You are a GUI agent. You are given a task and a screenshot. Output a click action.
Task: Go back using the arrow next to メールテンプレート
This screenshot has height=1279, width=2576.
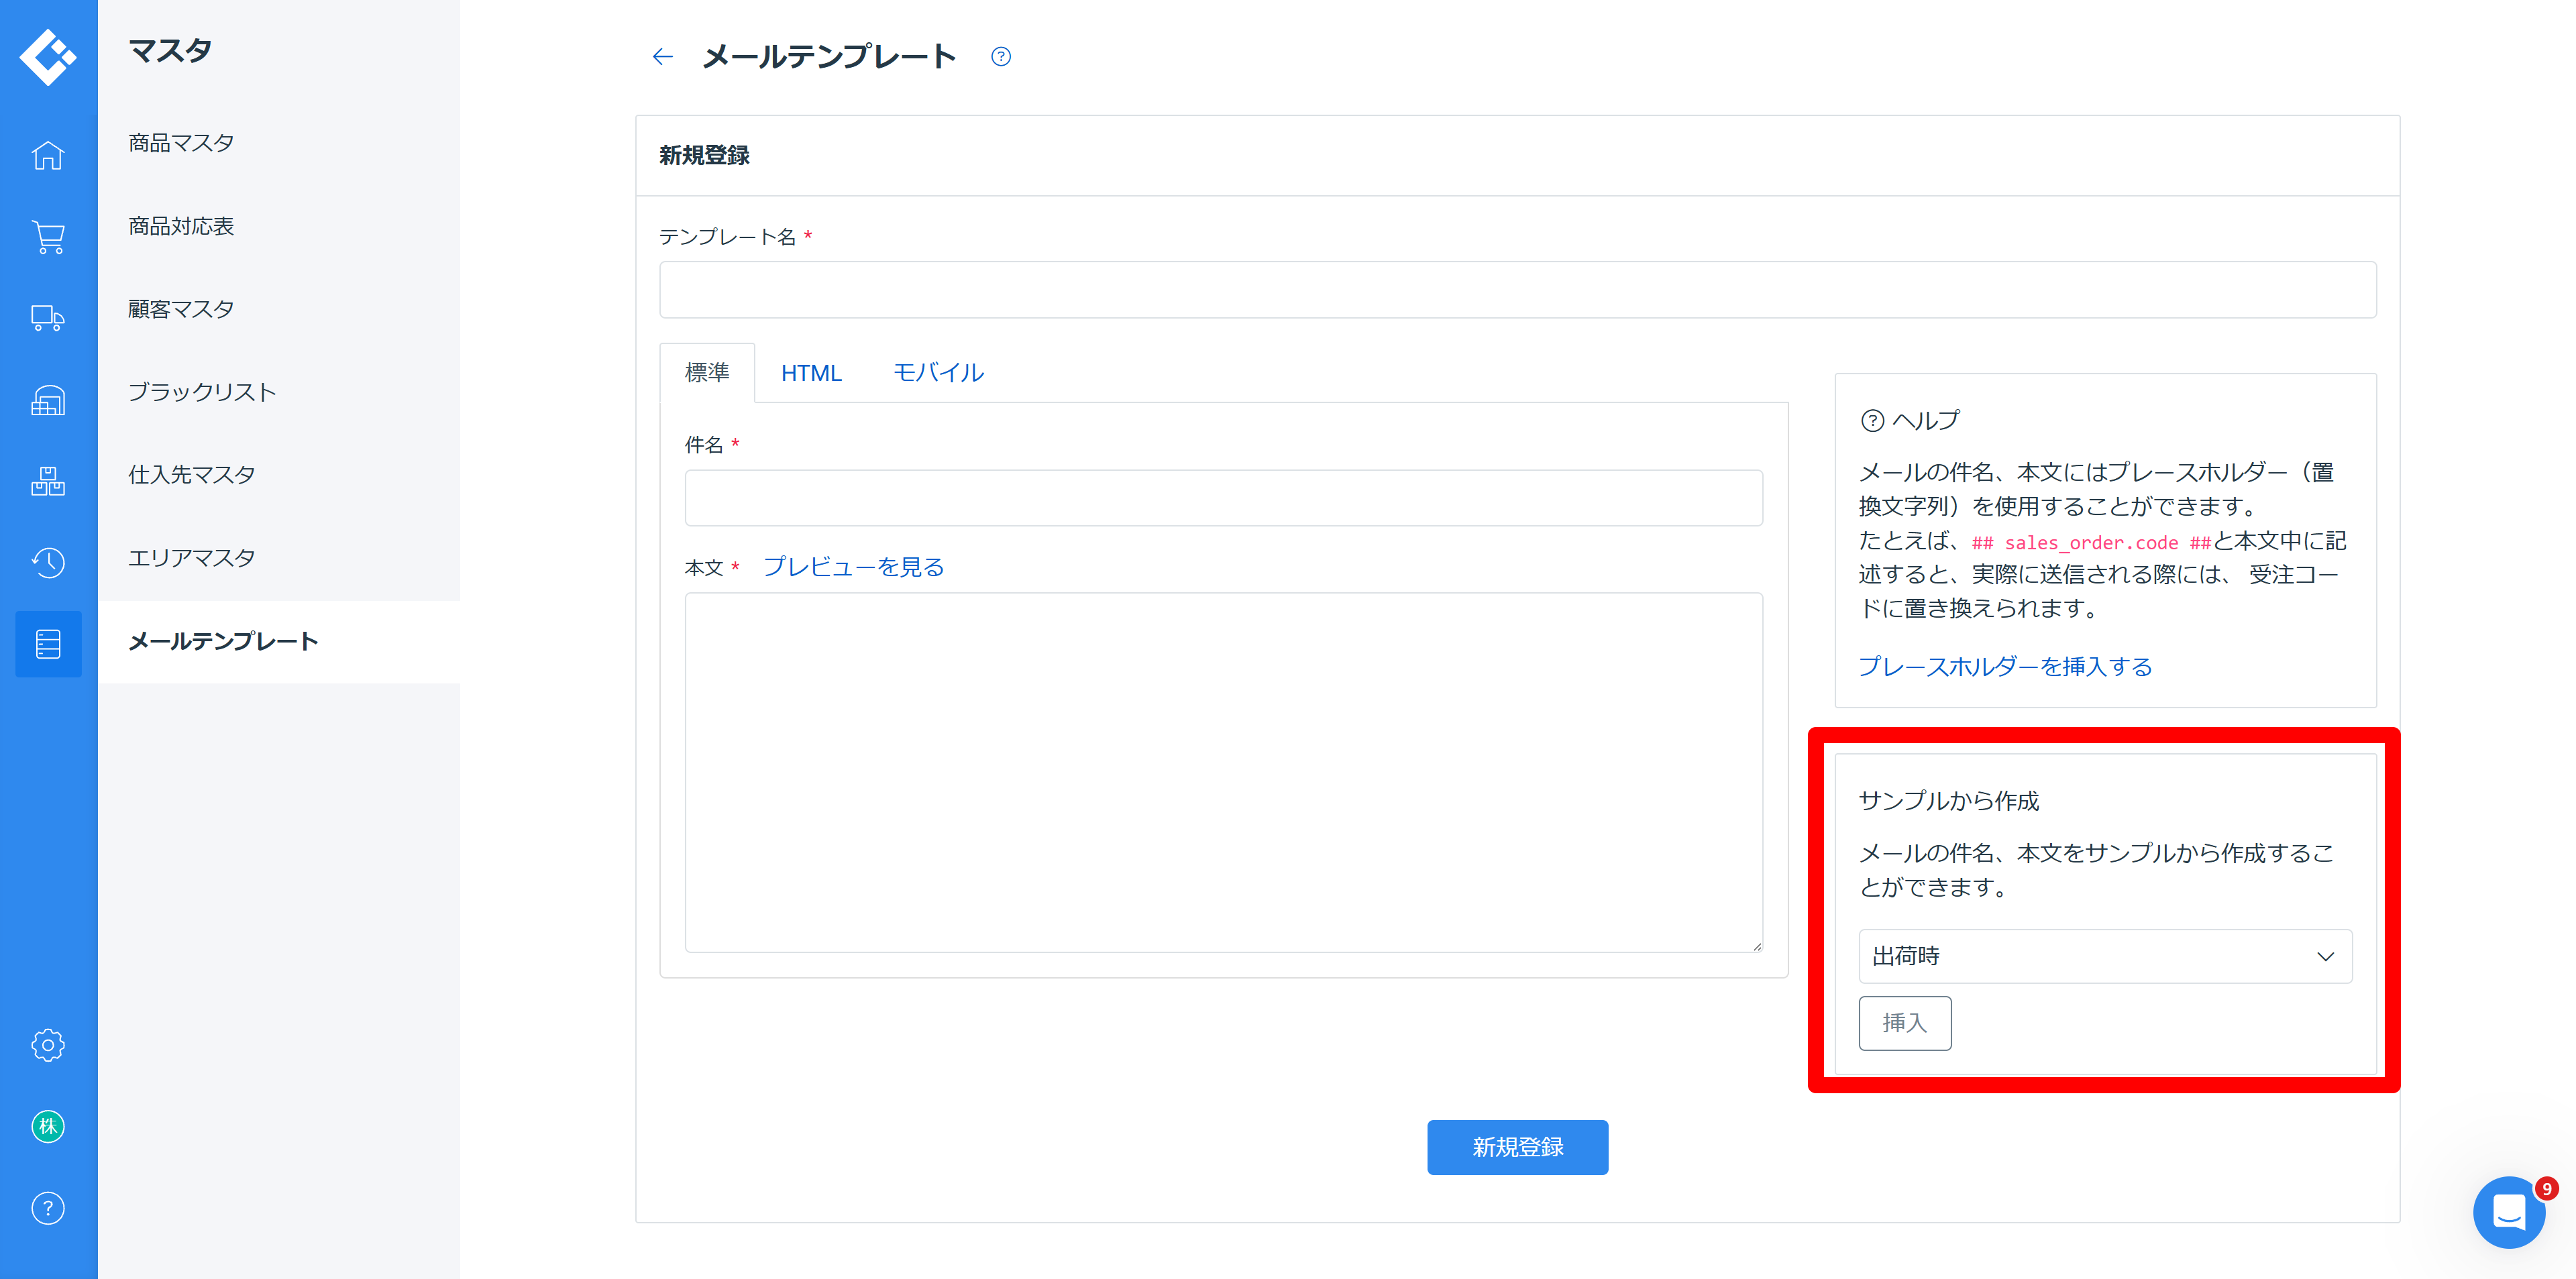662,57
